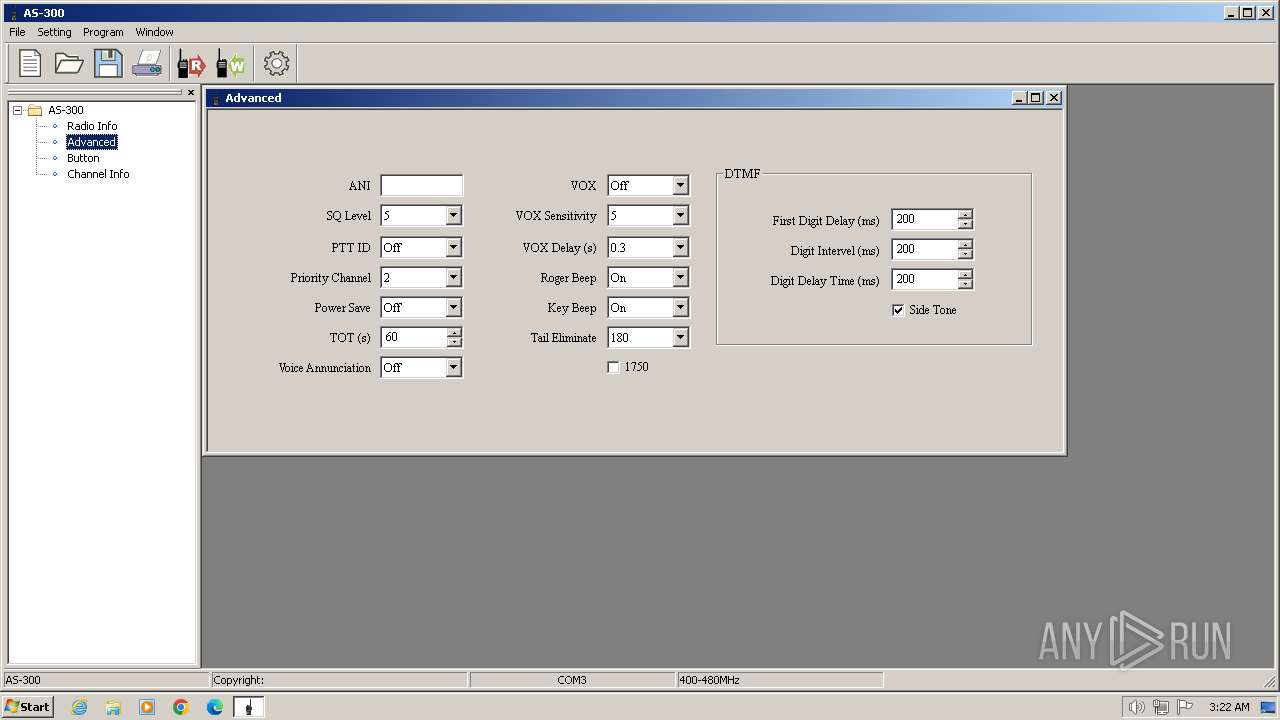Uncheck the Side Tone checkbox
1280x720 pixels.
pyautogui.click(x=898, y=310)
